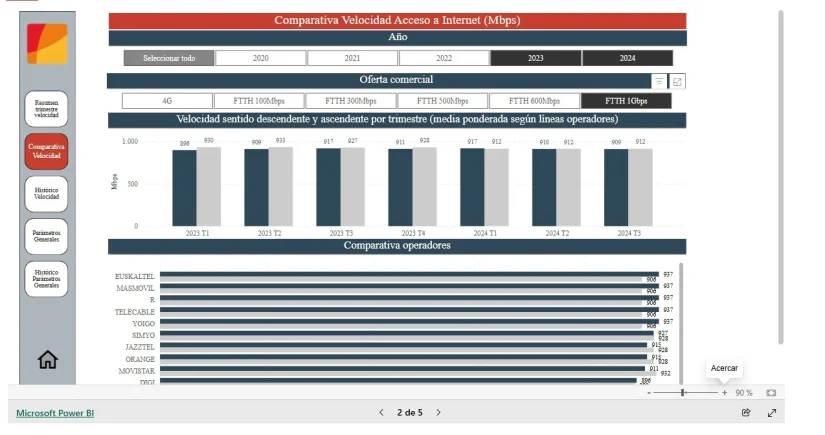Click the share icon in bottom bar
The width and height of the screenshot is (825, 435).
[x=745, y=412]
